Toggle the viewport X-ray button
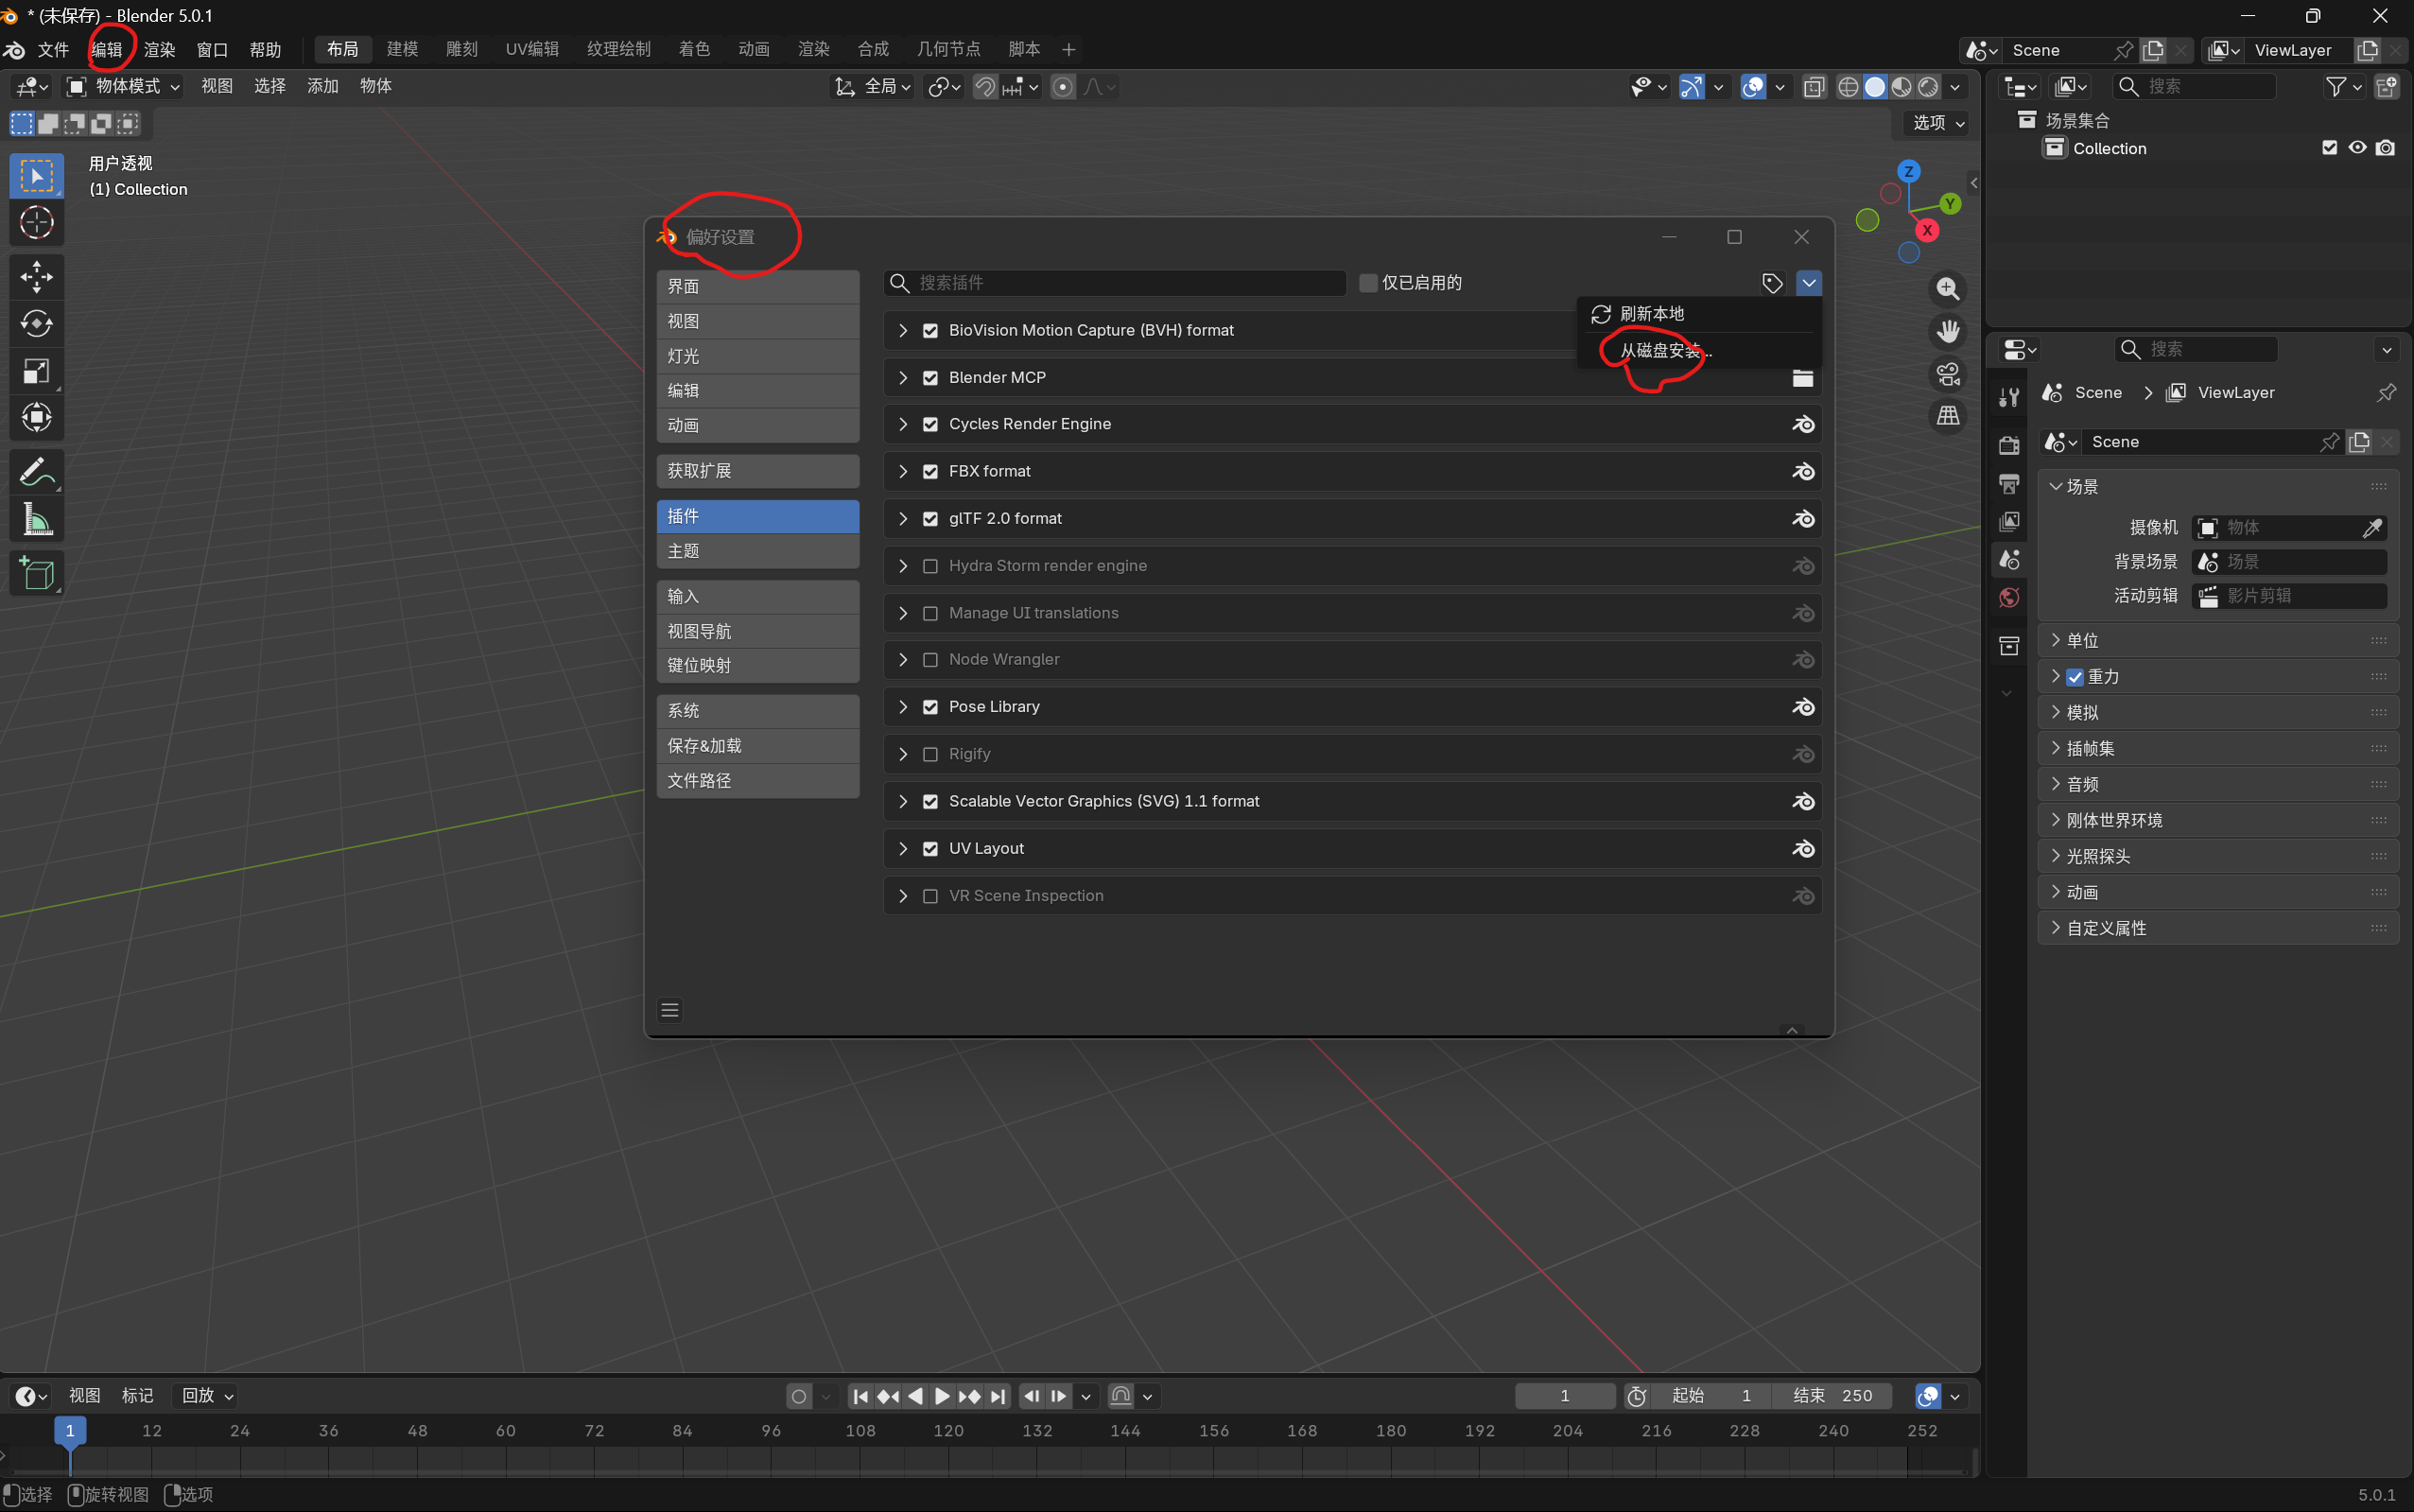2414x1512 pixels. 1814,87
